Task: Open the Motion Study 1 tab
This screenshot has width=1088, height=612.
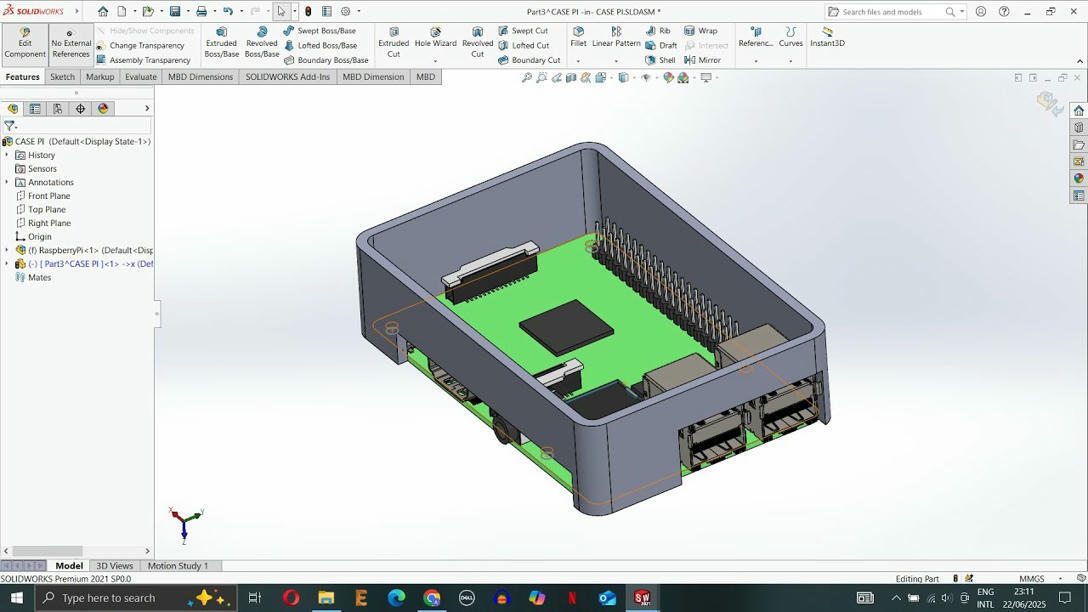Action: [x=178, y=566]
